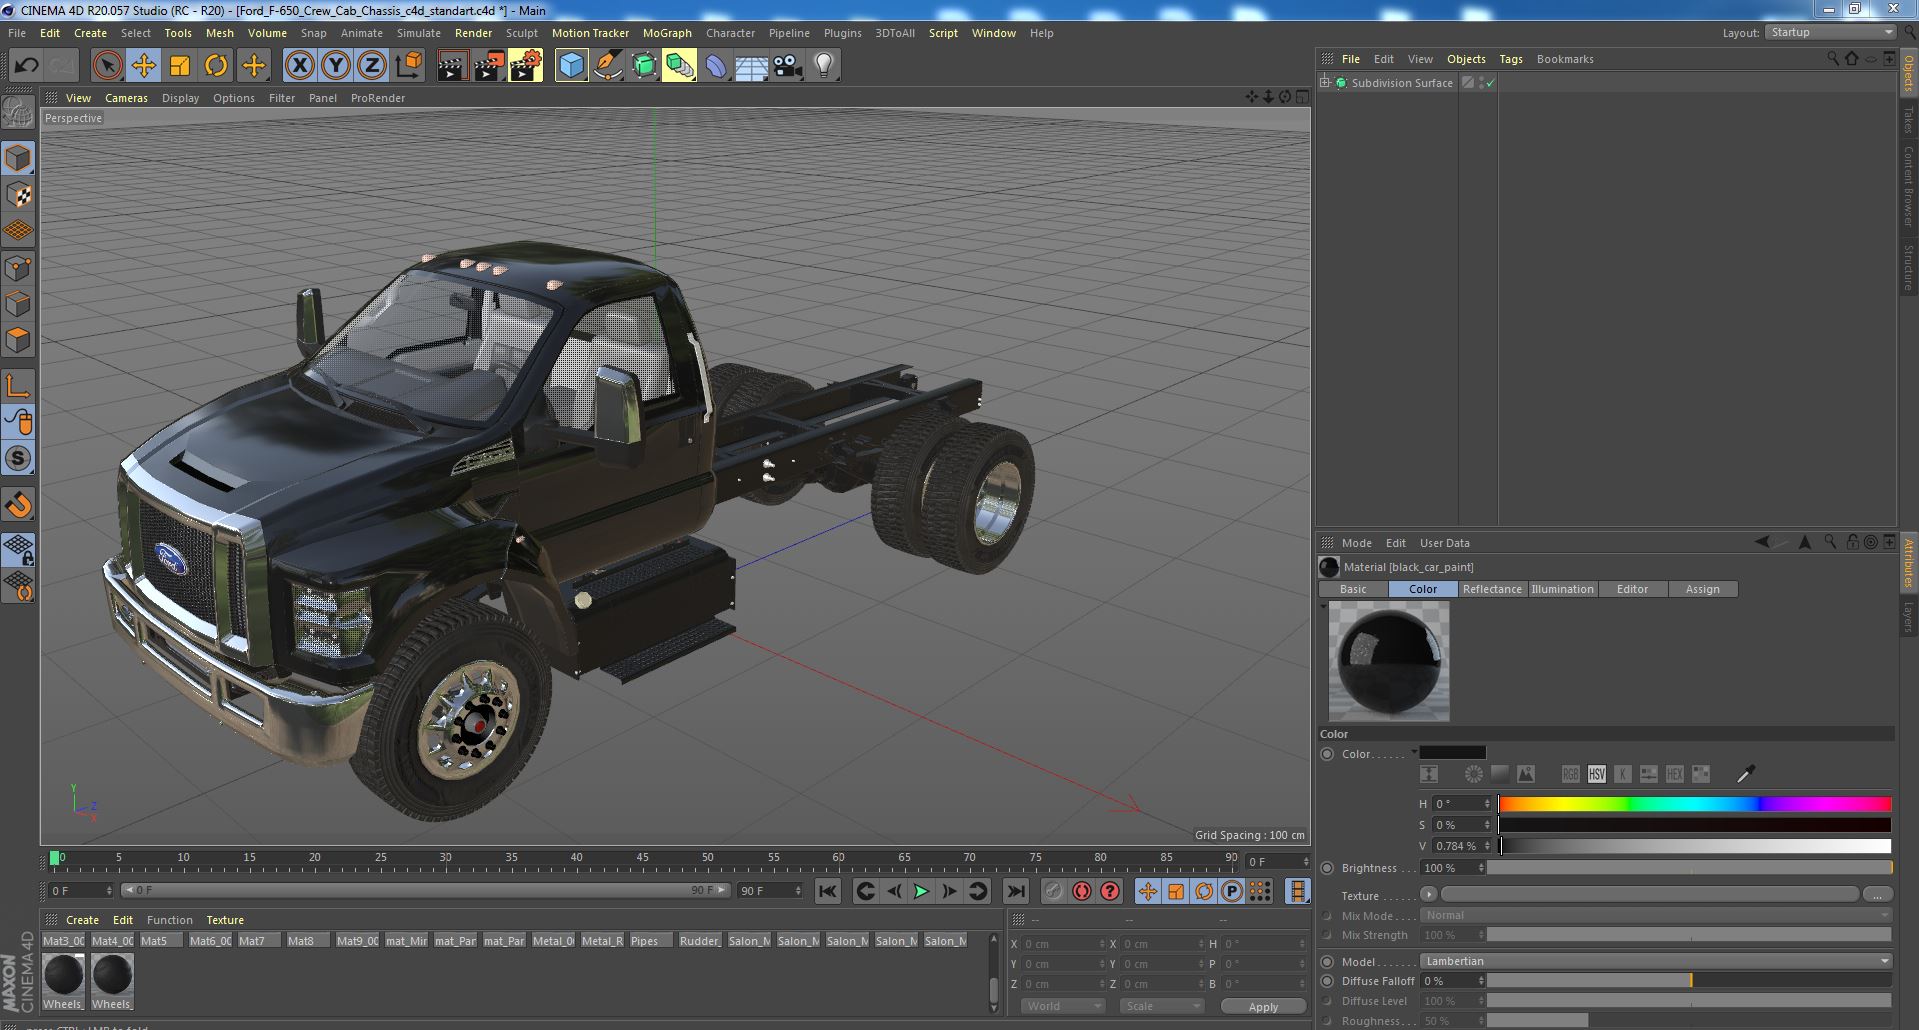1919x1030 pixels.
Task: Click the Hue rainbow slider
Action: point(1695,804)
